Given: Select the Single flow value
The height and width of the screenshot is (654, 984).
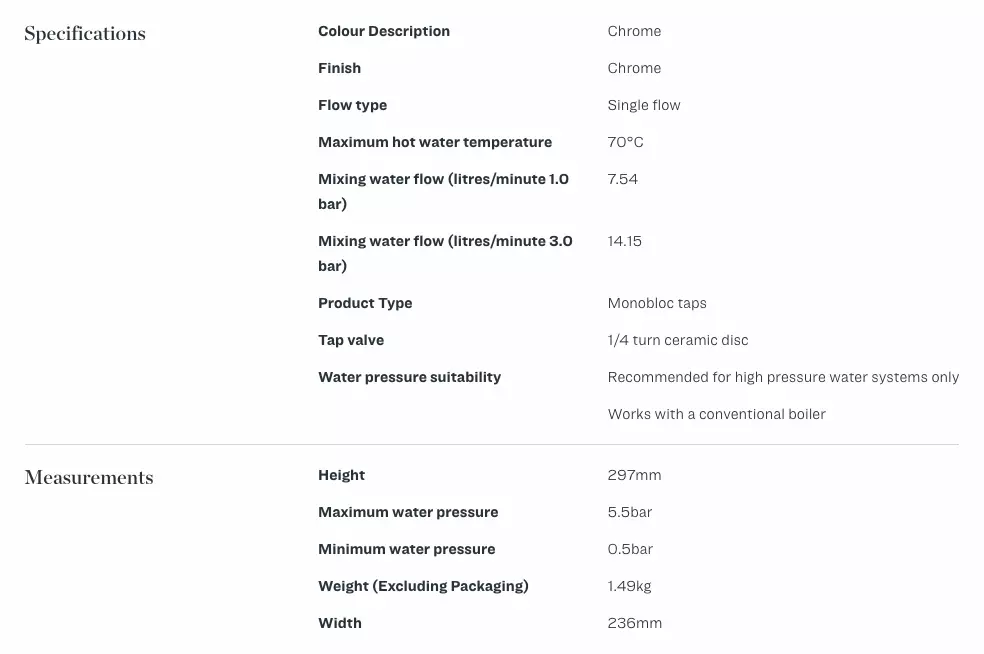Looking at the screenshot, I should coord(643,105).
